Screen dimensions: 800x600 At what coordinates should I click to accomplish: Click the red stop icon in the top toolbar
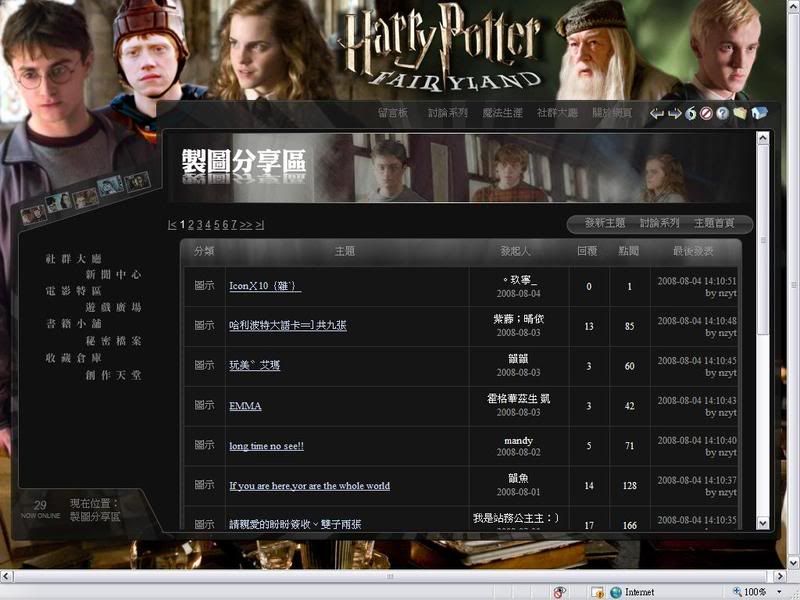[706, 113]
